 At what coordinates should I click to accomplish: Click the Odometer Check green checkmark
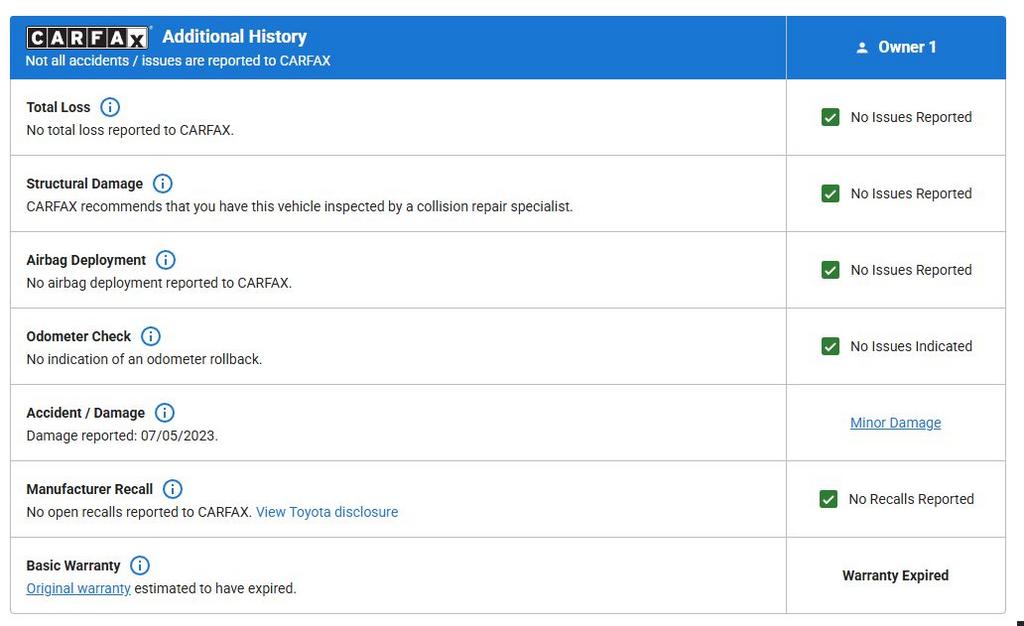(x=830, y=346)
